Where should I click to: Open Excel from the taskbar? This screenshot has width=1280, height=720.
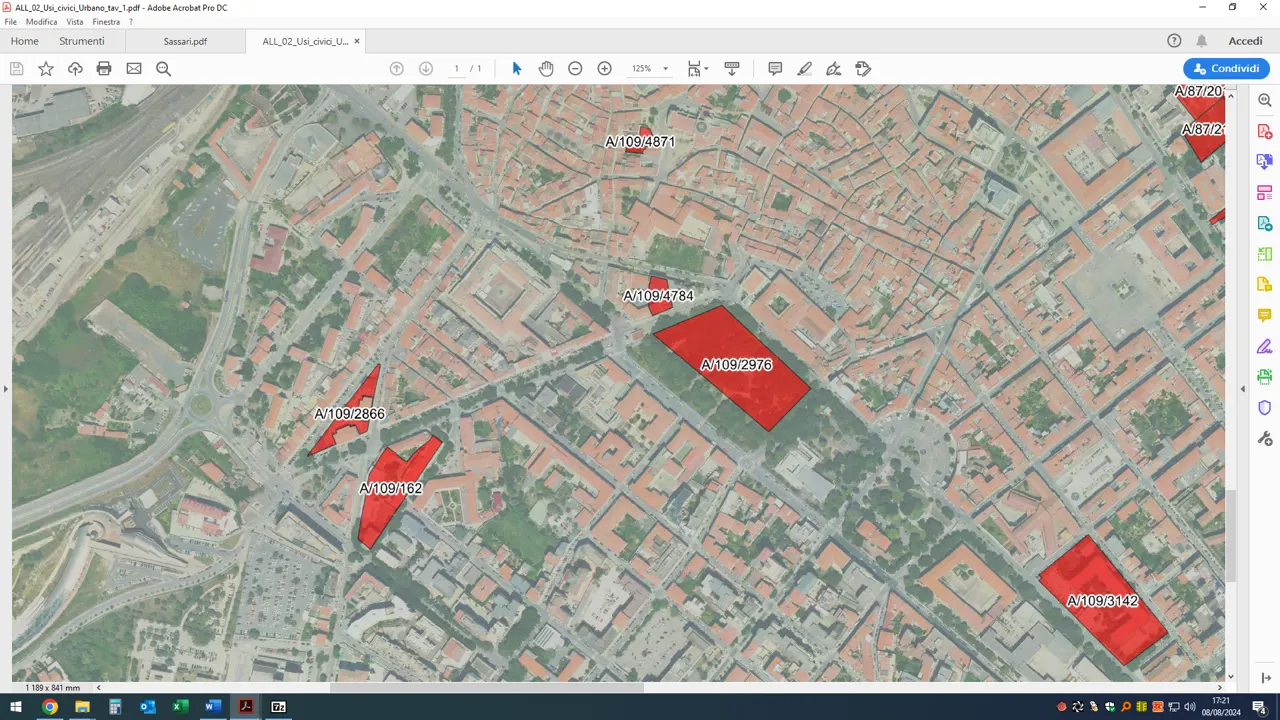click(x=180, y=707)
